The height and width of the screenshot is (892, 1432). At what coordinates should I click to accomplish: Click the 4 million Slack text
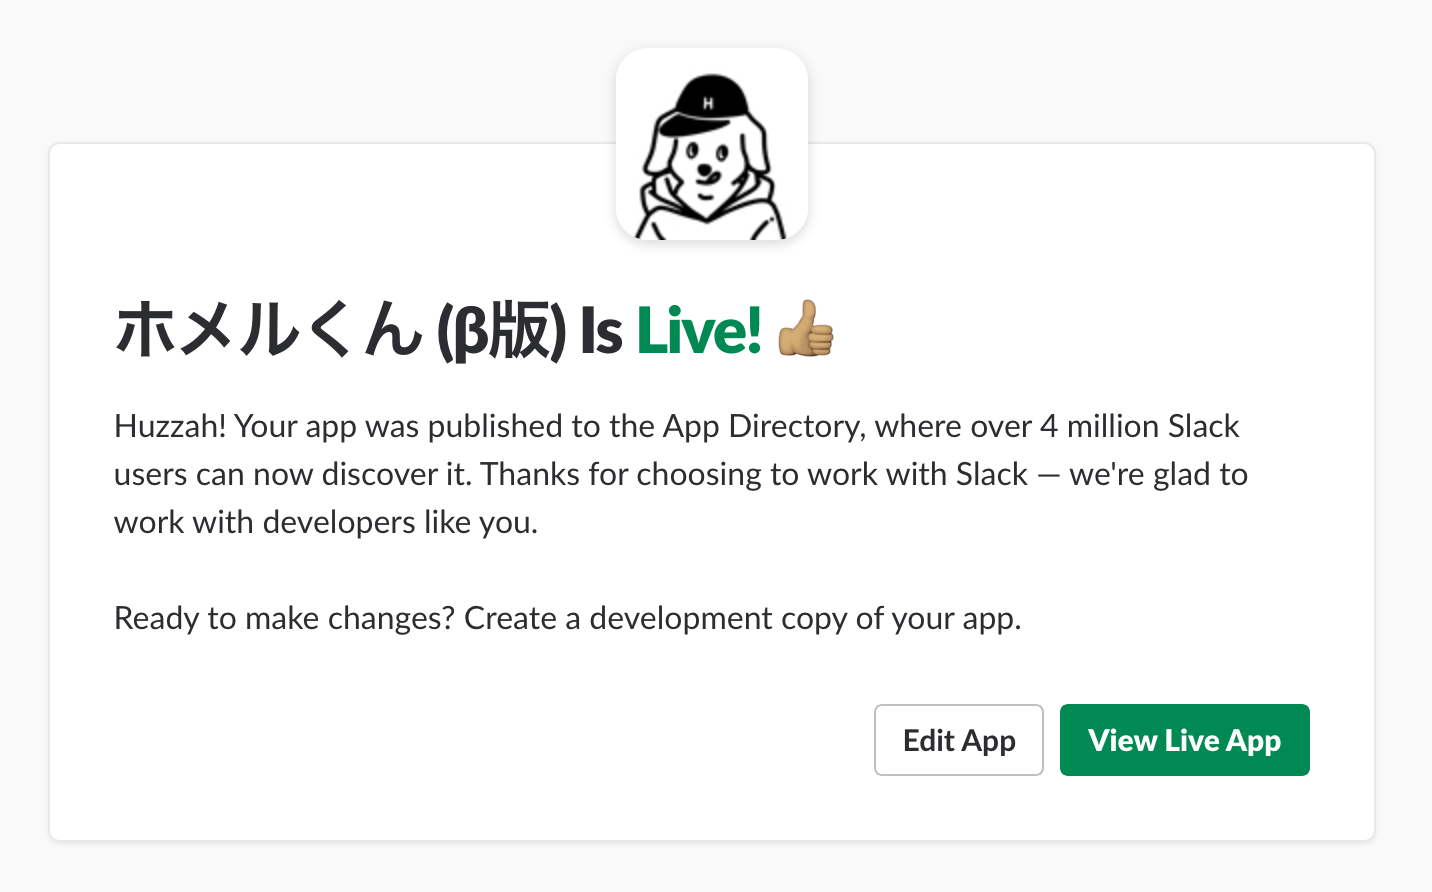[1140, 426]
